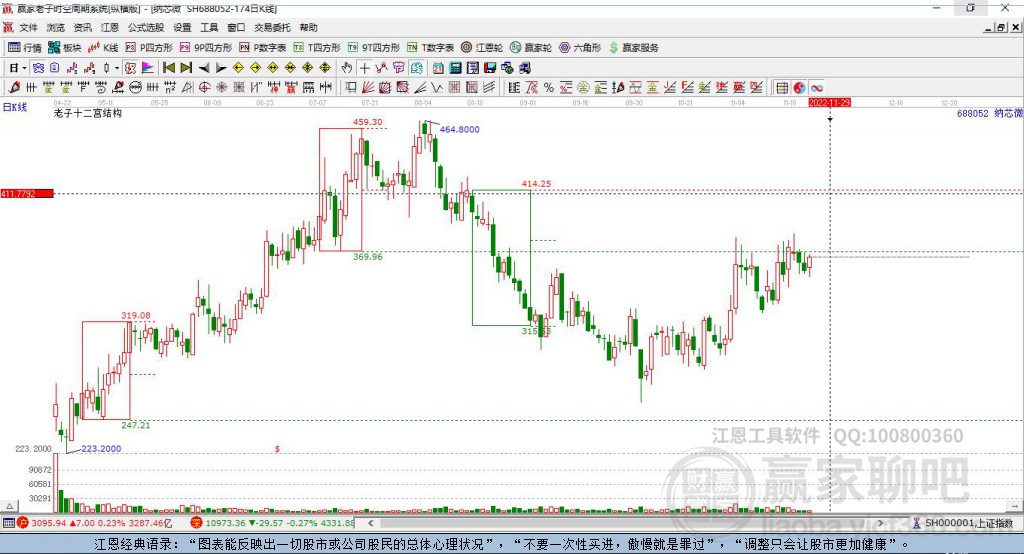Screen dimensions: 1024x554
Task: Jump to first bar button
Action: (168, 68)
